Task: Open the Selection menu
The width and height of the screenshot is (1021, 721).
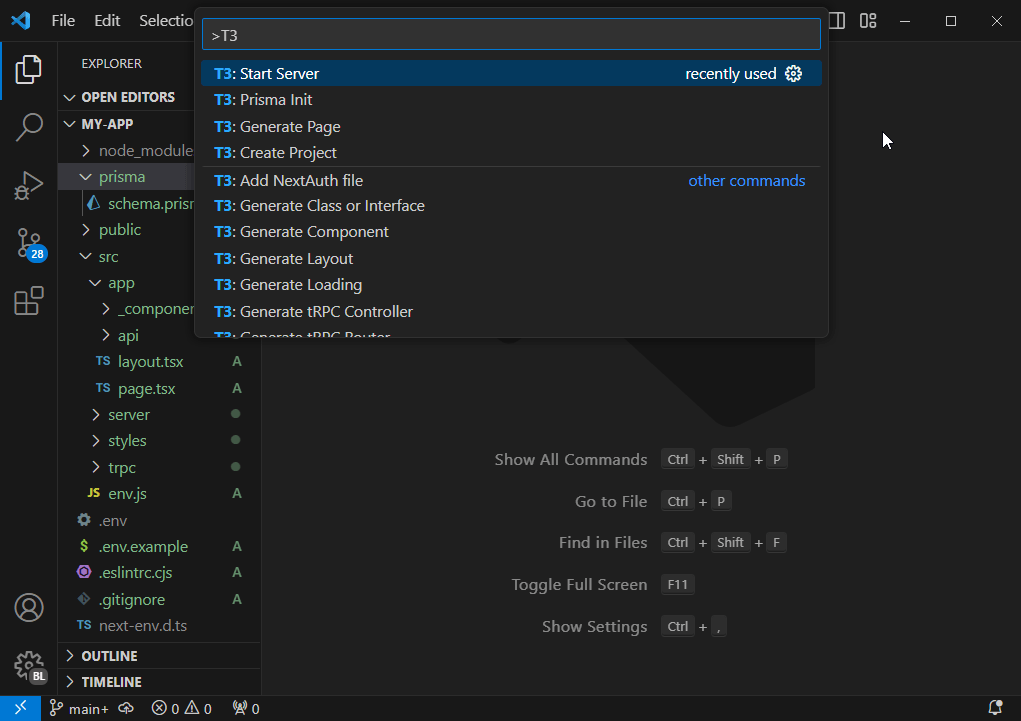Action: [x=165, y=21]
